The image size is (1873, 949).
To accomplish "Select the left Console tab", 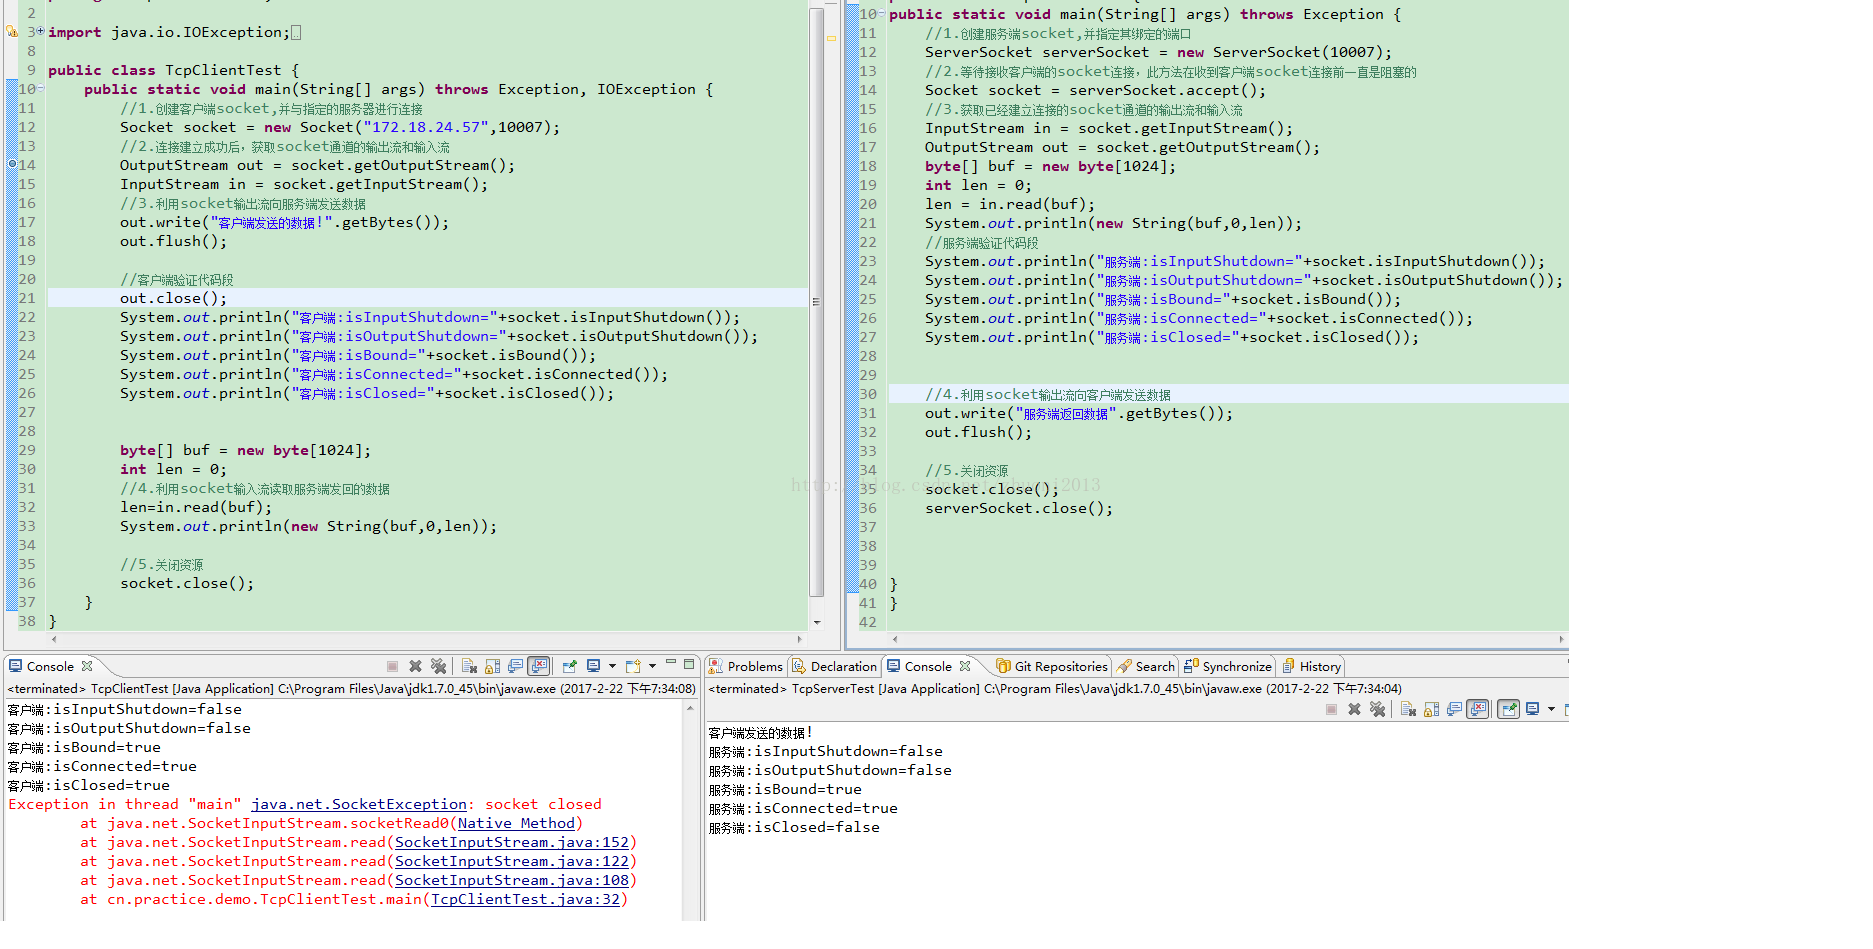I will tap(50, 666).
